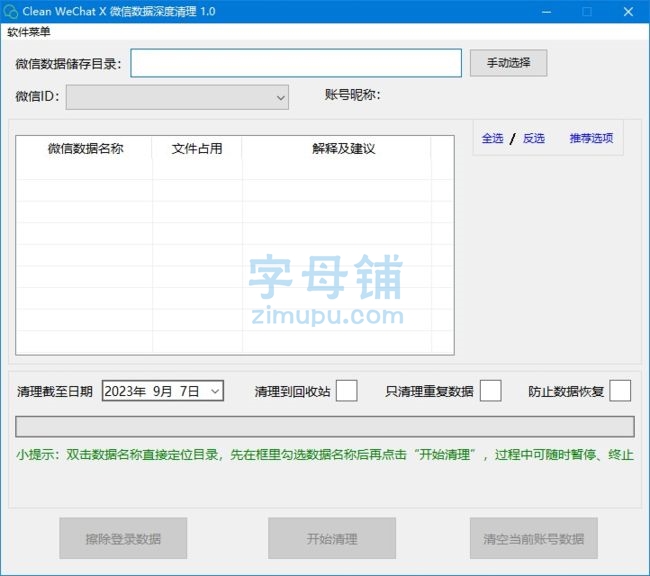This screenshot has height=576, width=650.
Task: Click the 解释及建议 column header
Action: click(343, 148)
